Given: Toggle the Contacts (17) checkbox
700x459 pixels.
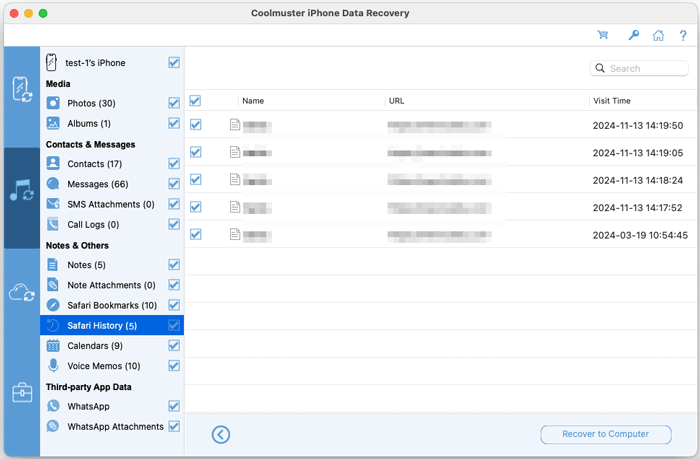Looking at the screenshot, I should tap(174, 163).
